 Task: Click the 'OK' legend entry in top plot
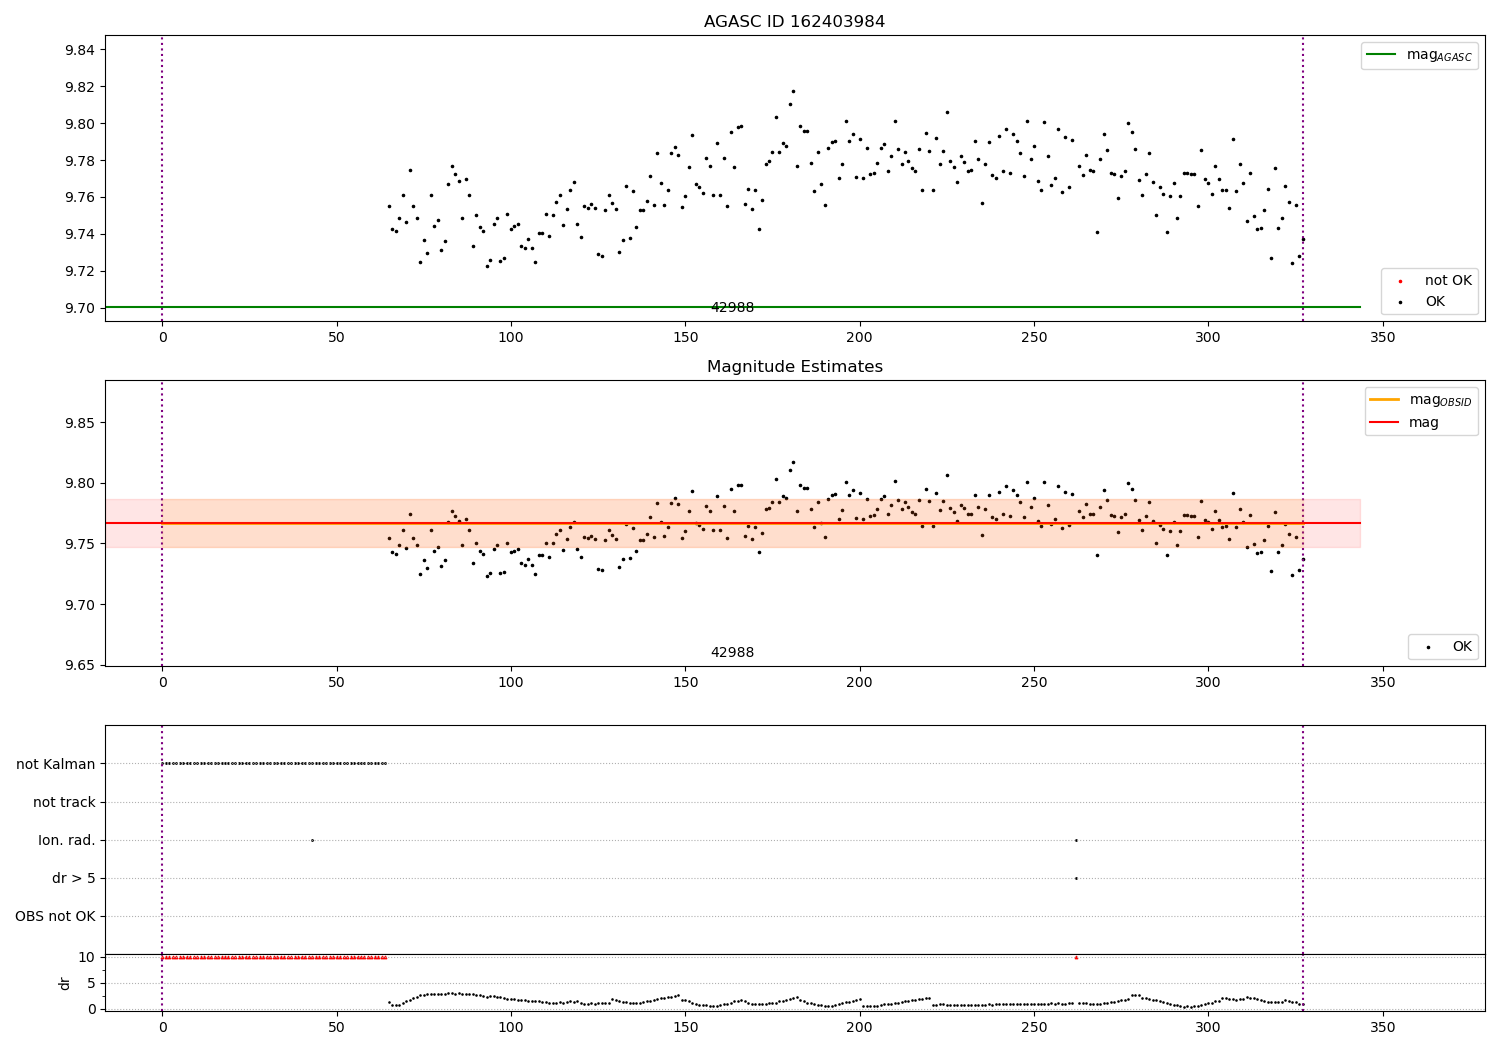coord(1423,301)
